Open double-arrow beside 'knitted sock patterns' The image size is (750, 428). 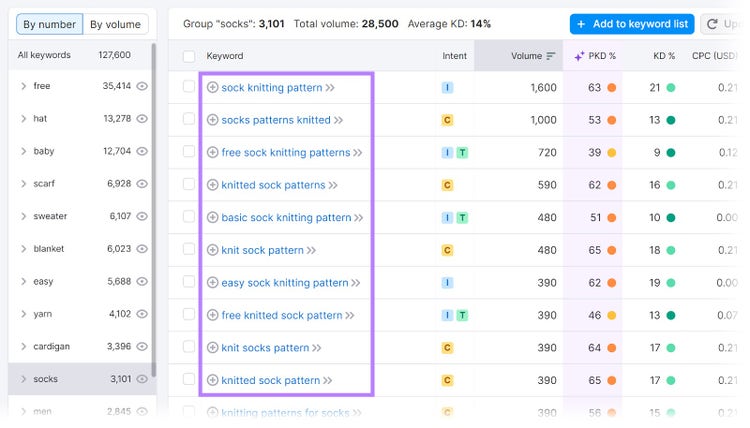[333, 186]
